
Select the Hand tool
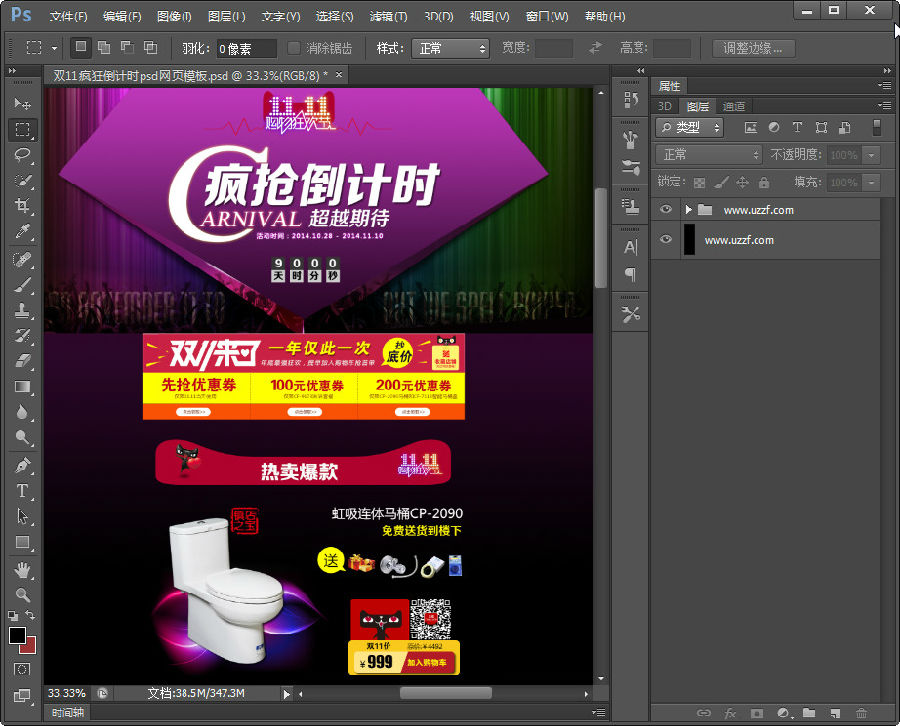pos(22,567)
